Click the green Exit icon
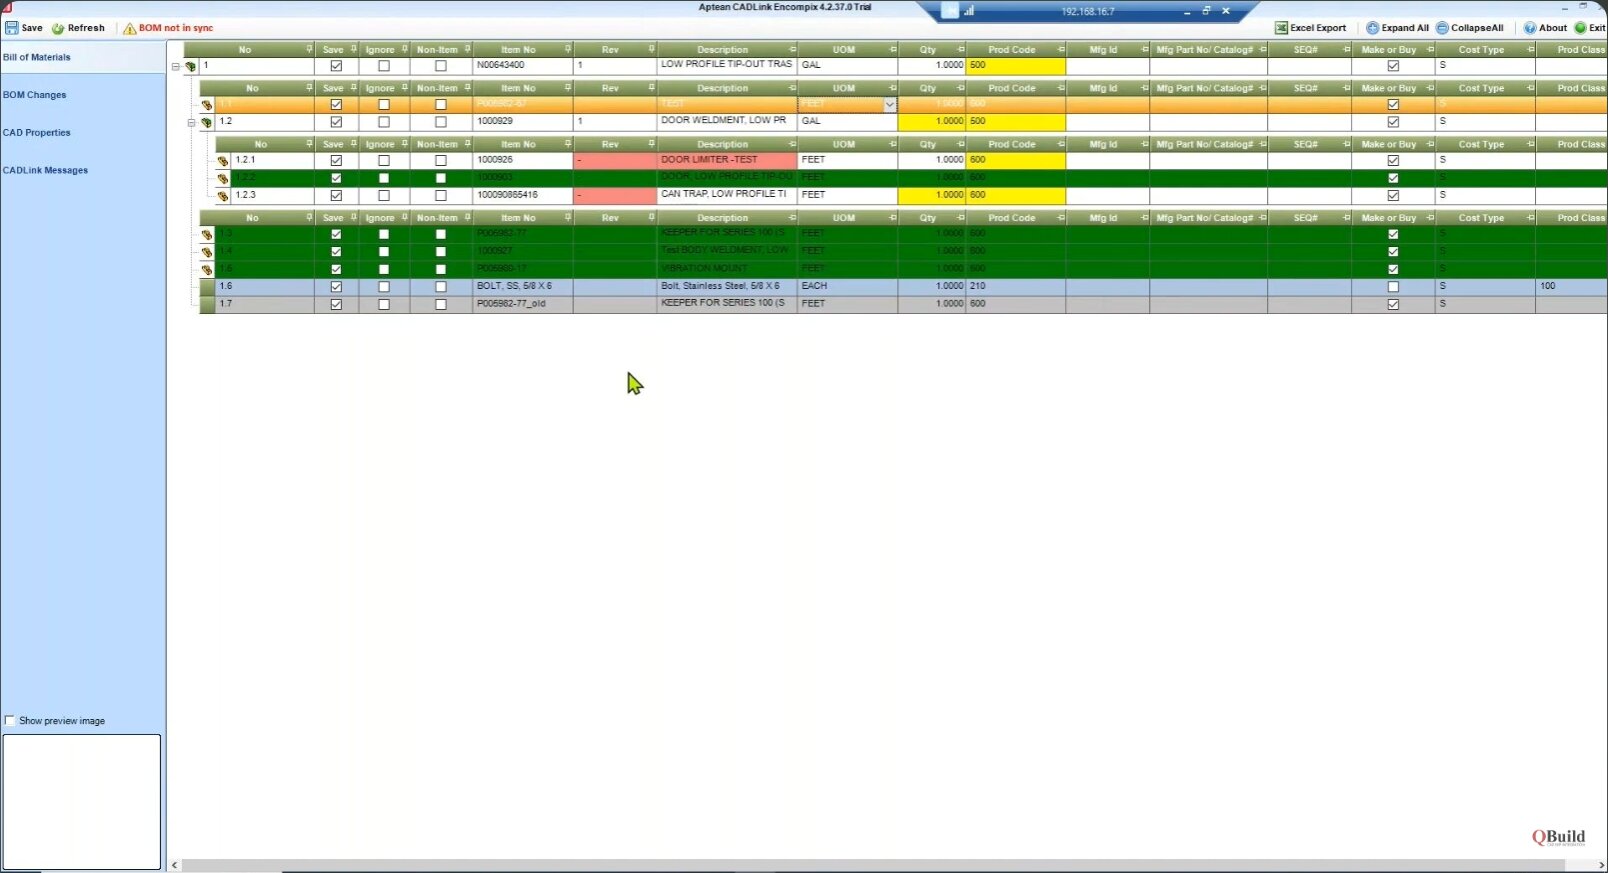 tap(1580, 28)
